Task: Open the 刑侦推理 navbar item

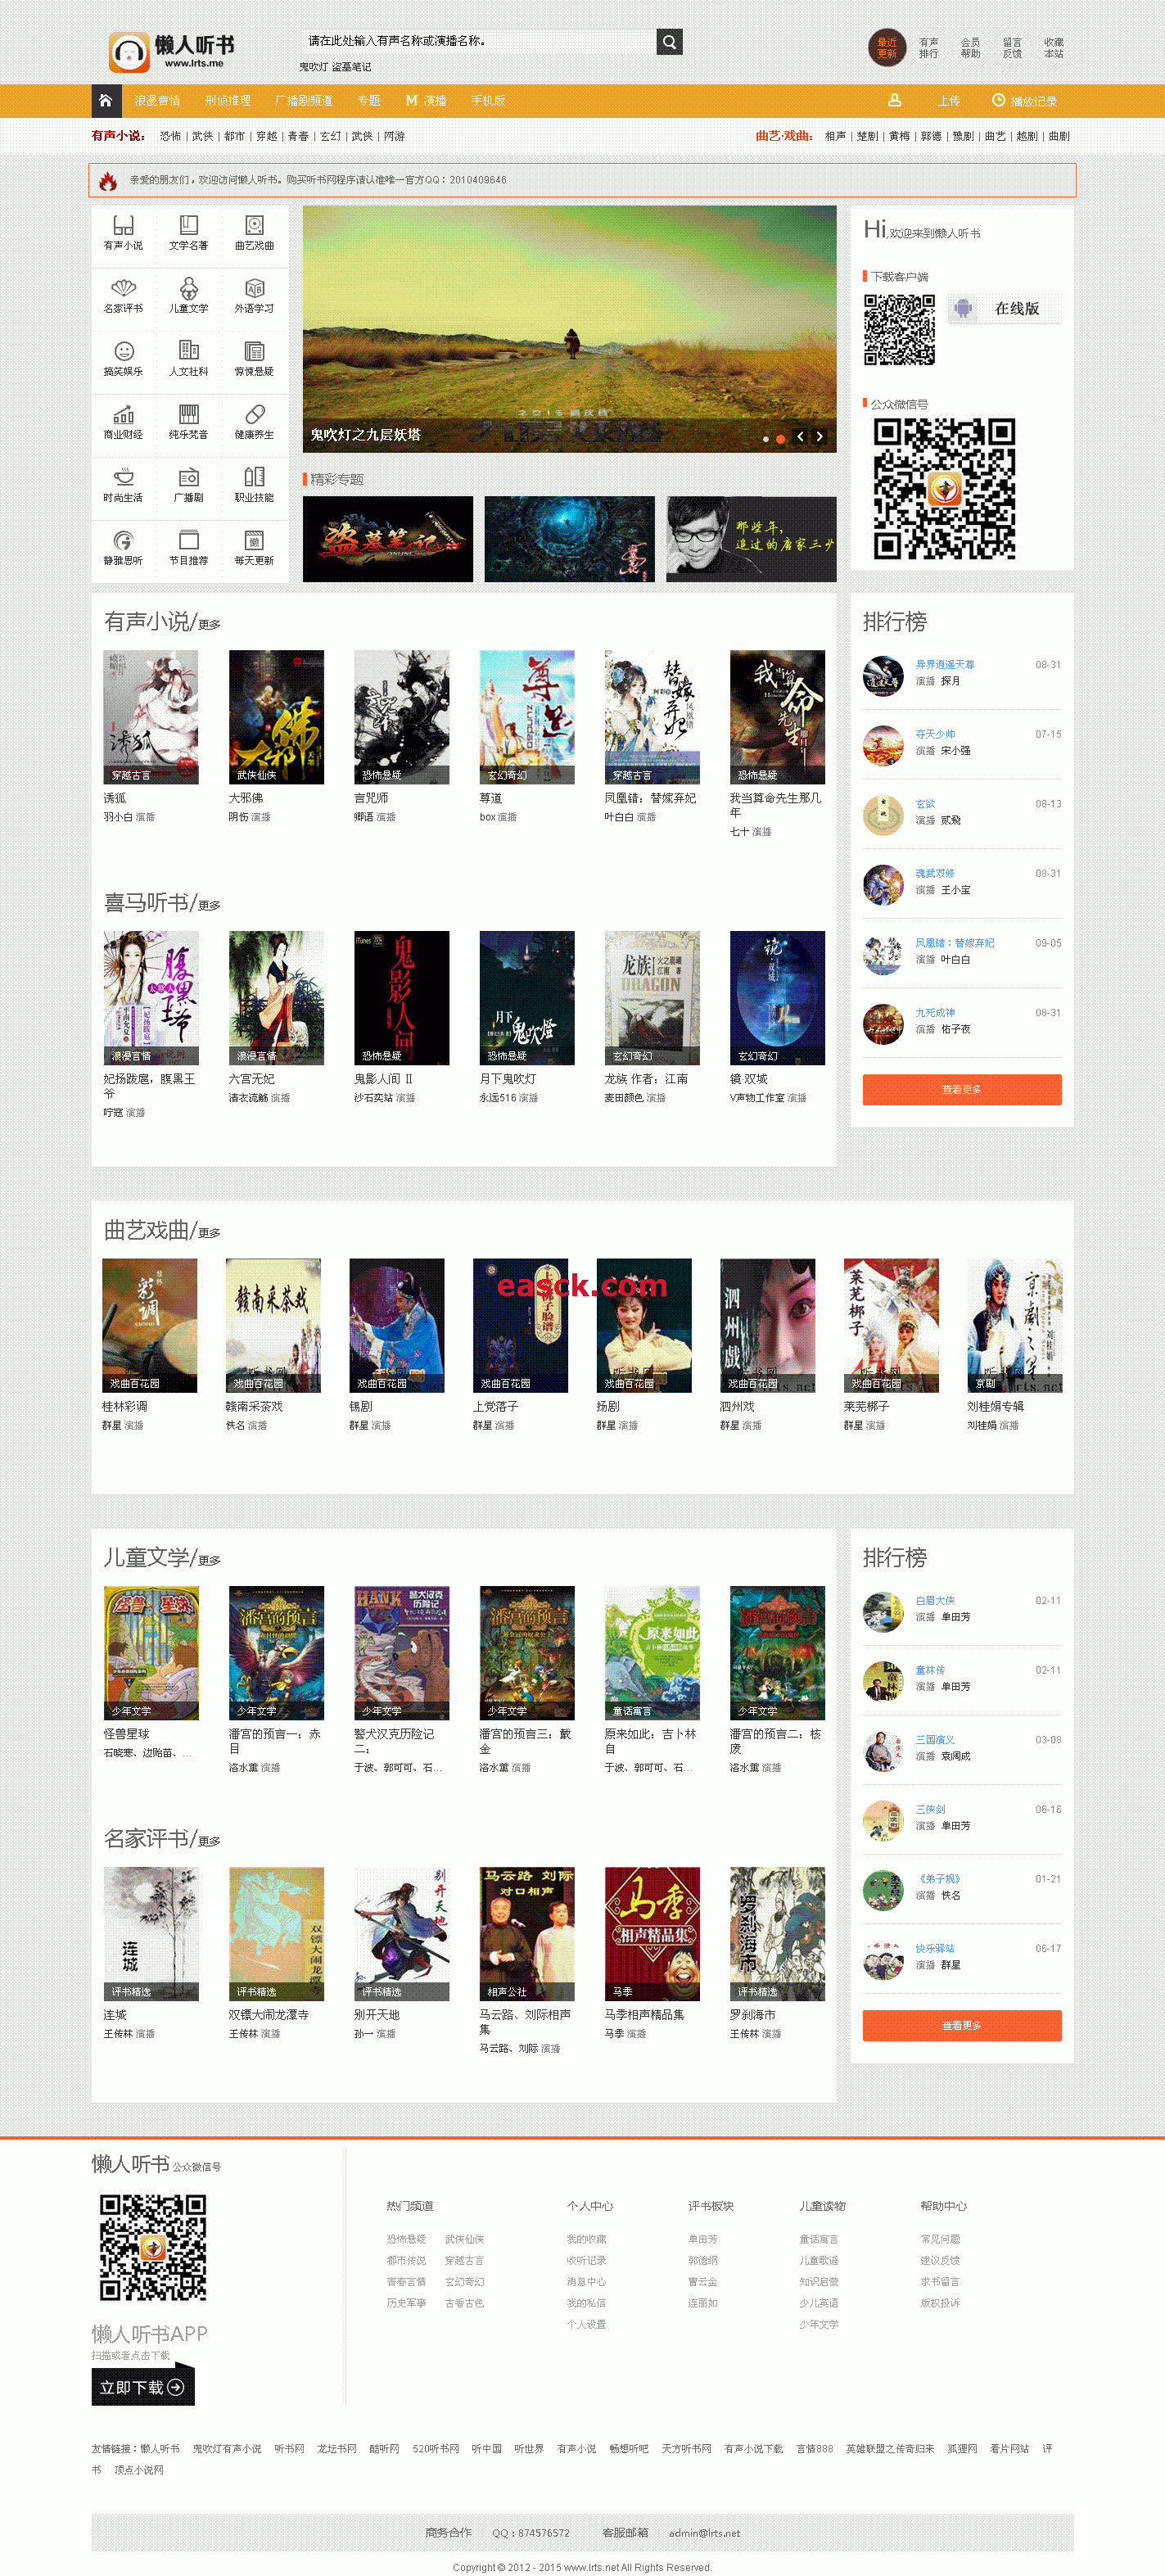Action: coord(227,101)
